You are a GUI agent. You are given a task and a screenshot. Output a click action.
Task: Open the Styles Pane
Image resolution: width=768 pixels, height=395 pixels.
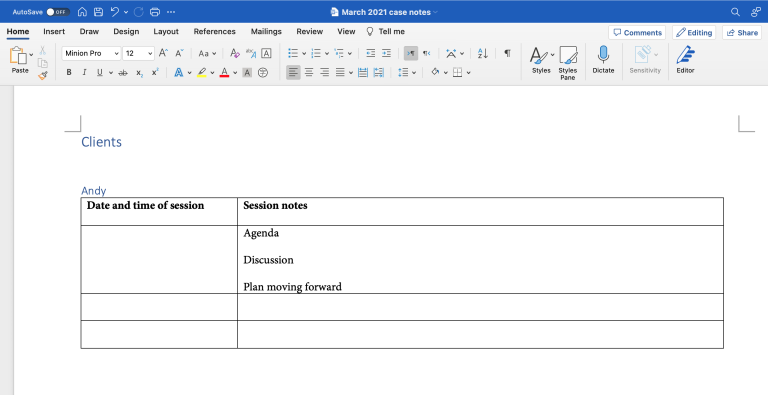568,63
